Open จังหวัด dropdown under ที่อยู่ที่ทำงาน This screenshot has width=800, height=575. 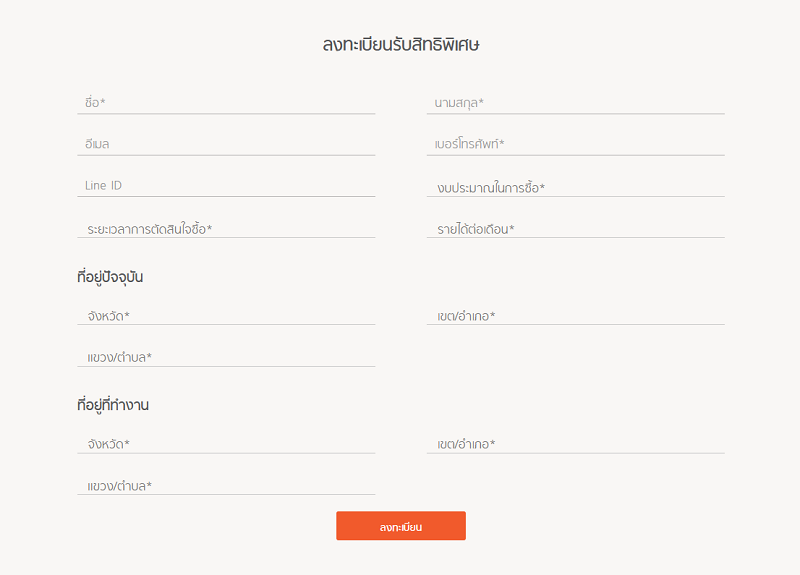click(226, 444)
